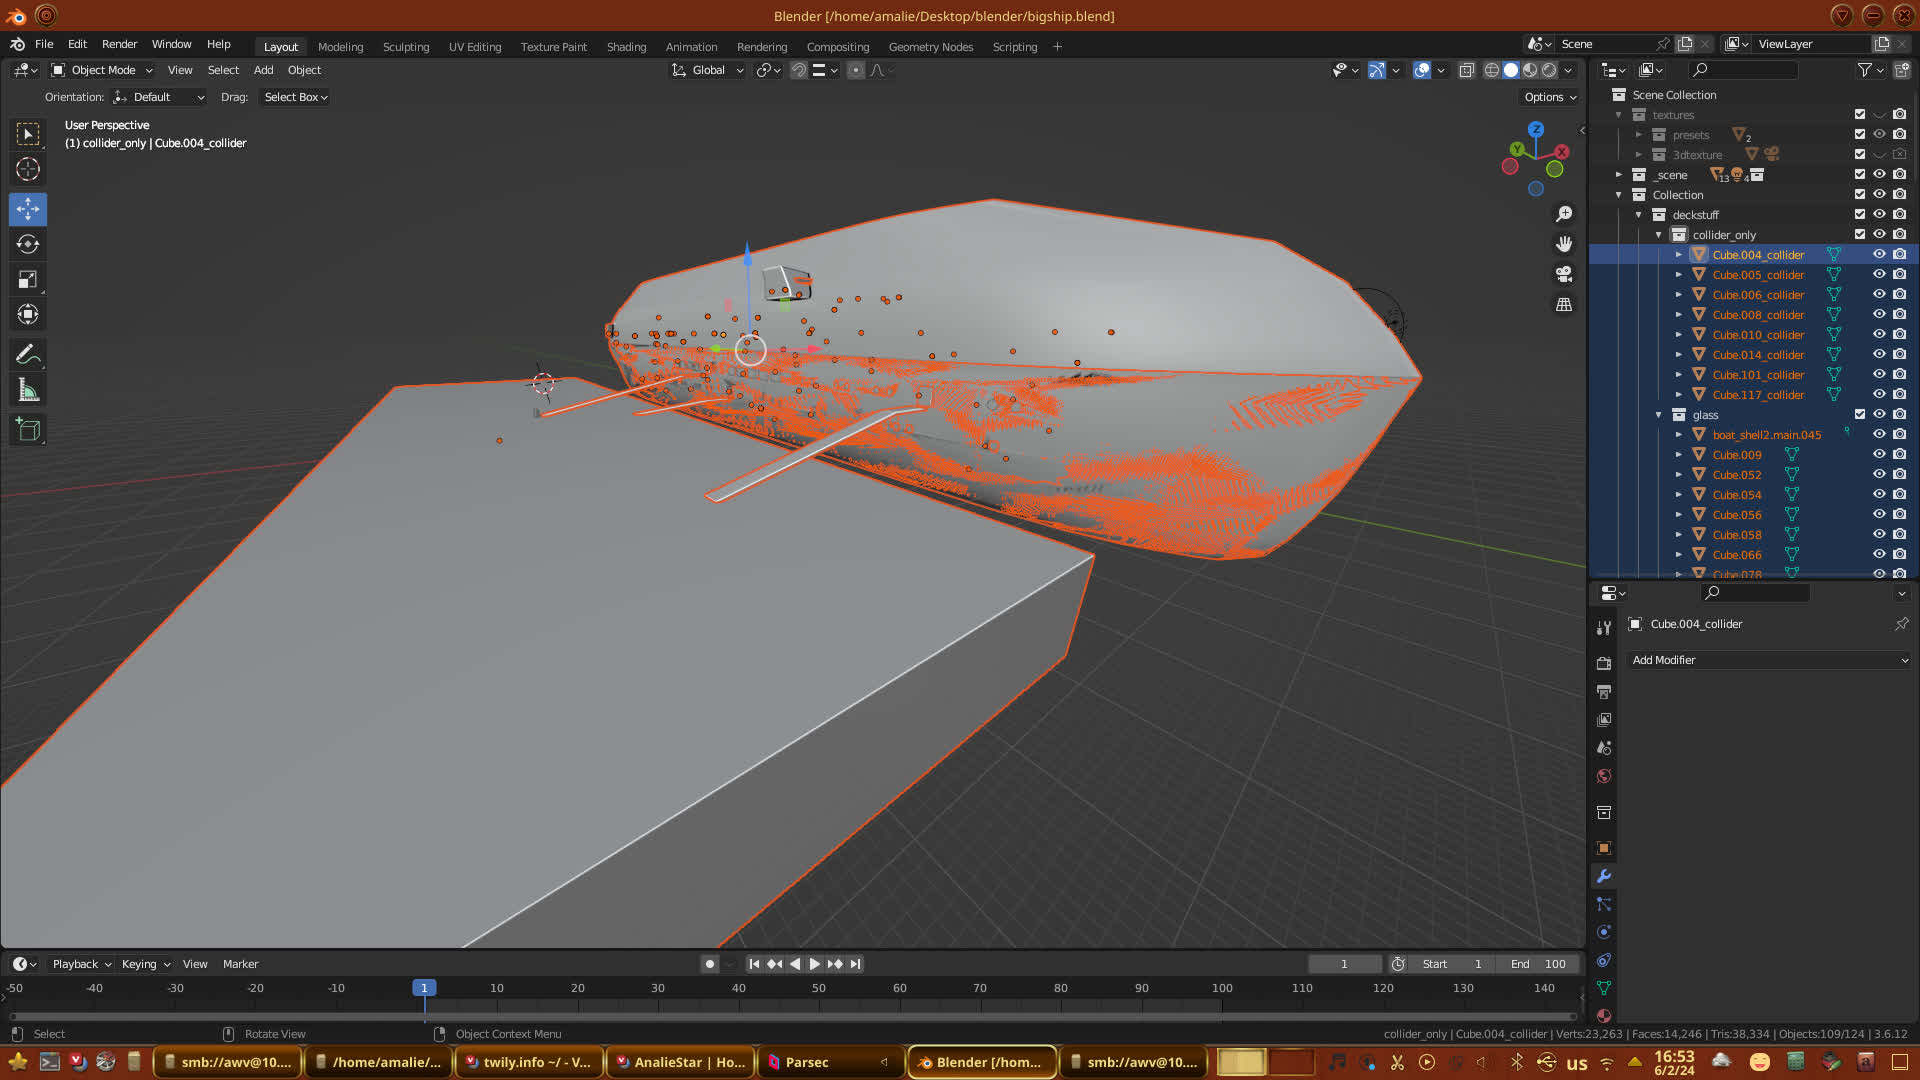Hide Cube.005_collider with its eye icon
The width and height of the screenshot is (1920, 1080).
click(1879, 274)
